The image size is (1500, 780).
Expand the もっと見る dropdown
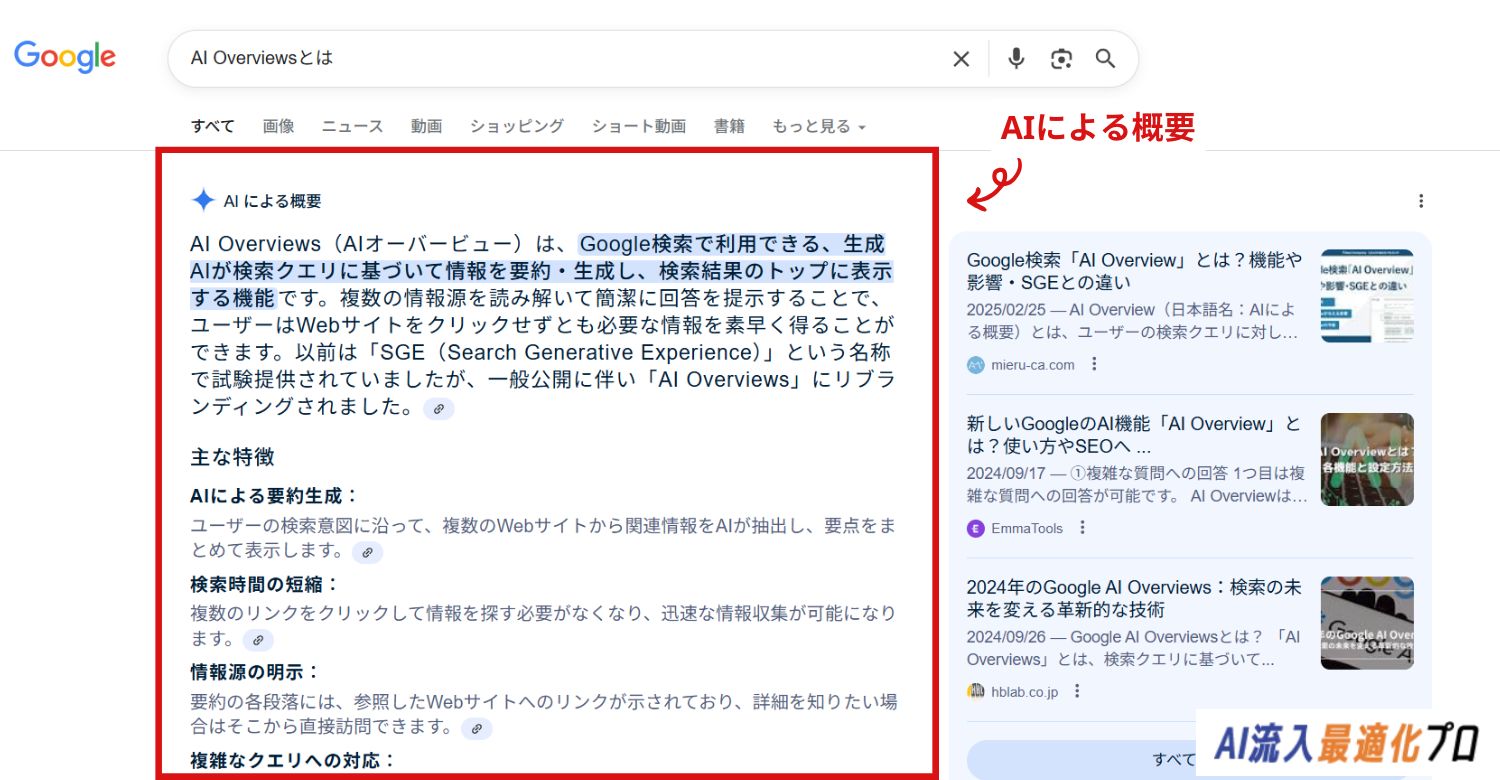(818, 126)
